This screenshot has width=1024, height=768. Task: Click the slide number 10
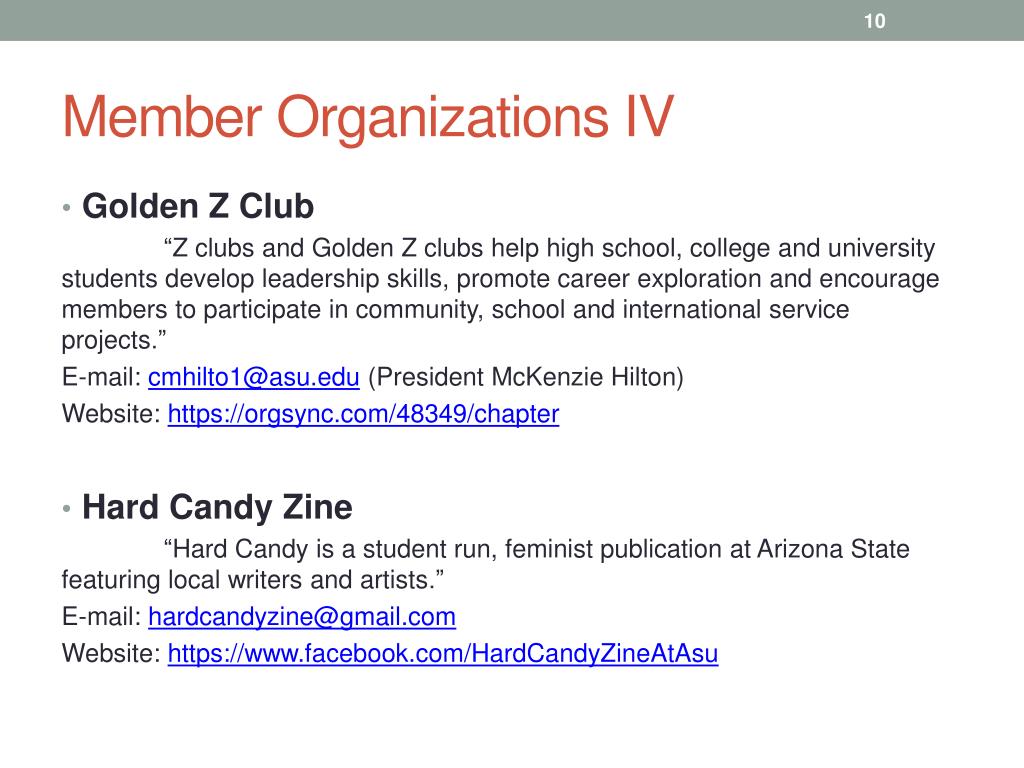874,21
